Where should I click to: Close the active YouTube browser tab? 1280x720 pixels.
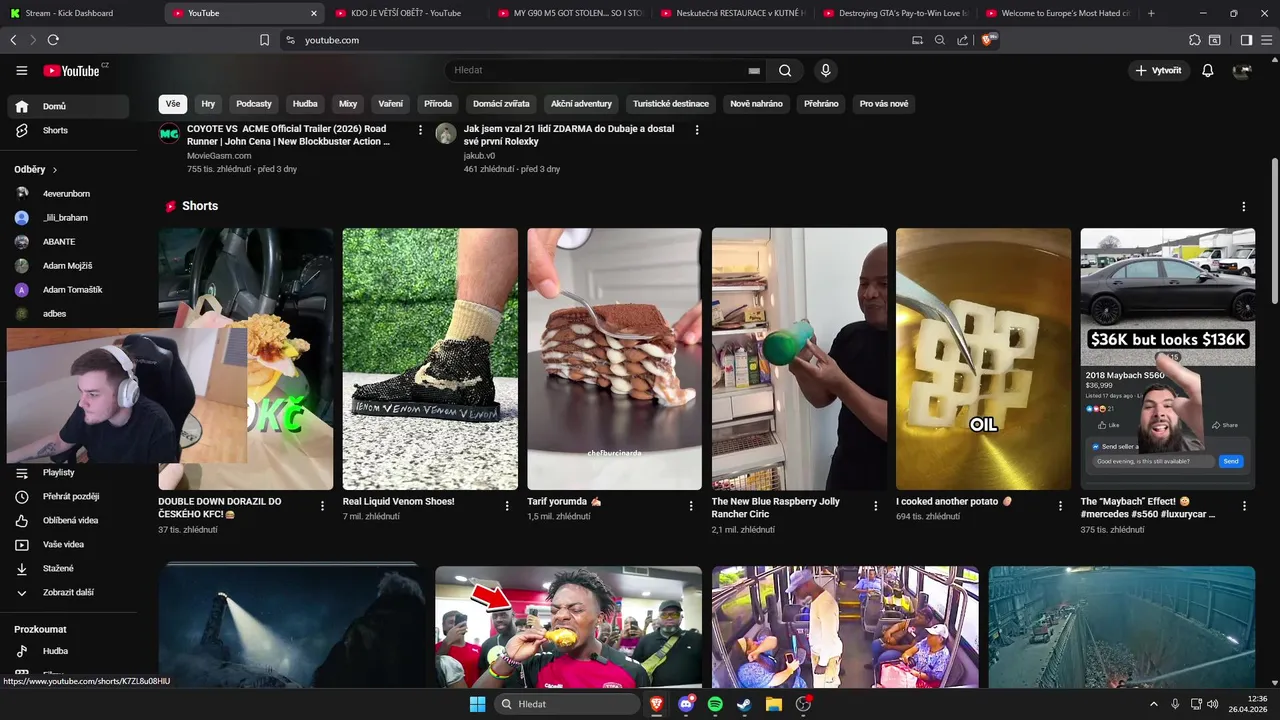point(314,13)
